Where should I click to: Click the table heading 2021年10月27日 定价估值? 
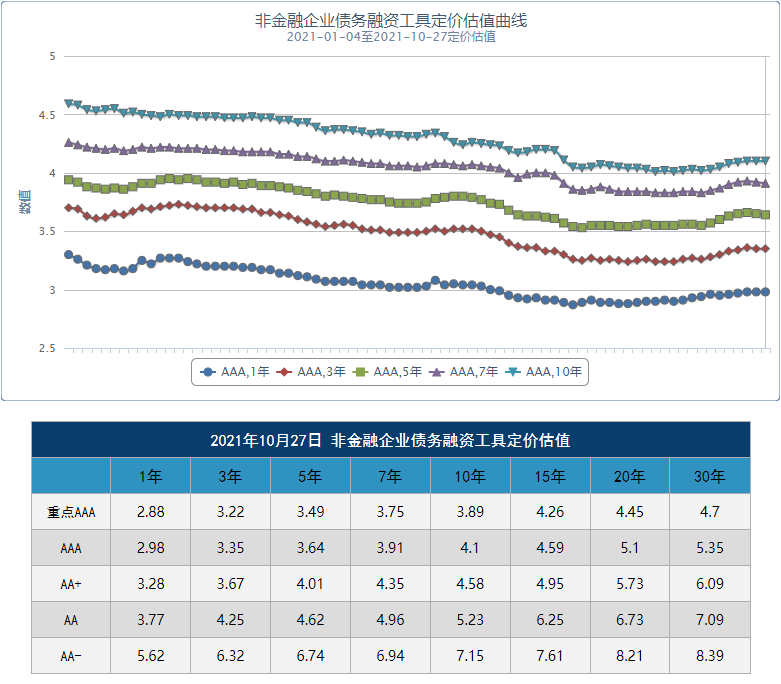[x=390, y=440]
